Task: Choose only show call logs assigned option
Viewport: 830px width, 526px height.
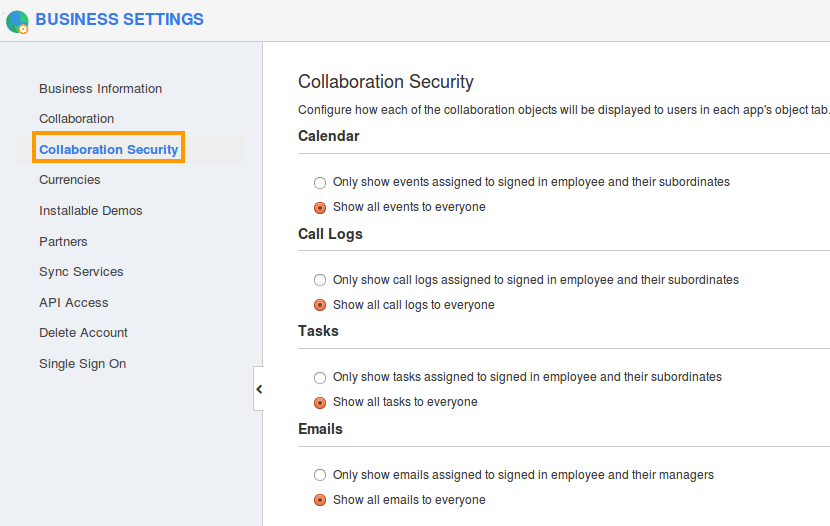Action: coord(320,281)
